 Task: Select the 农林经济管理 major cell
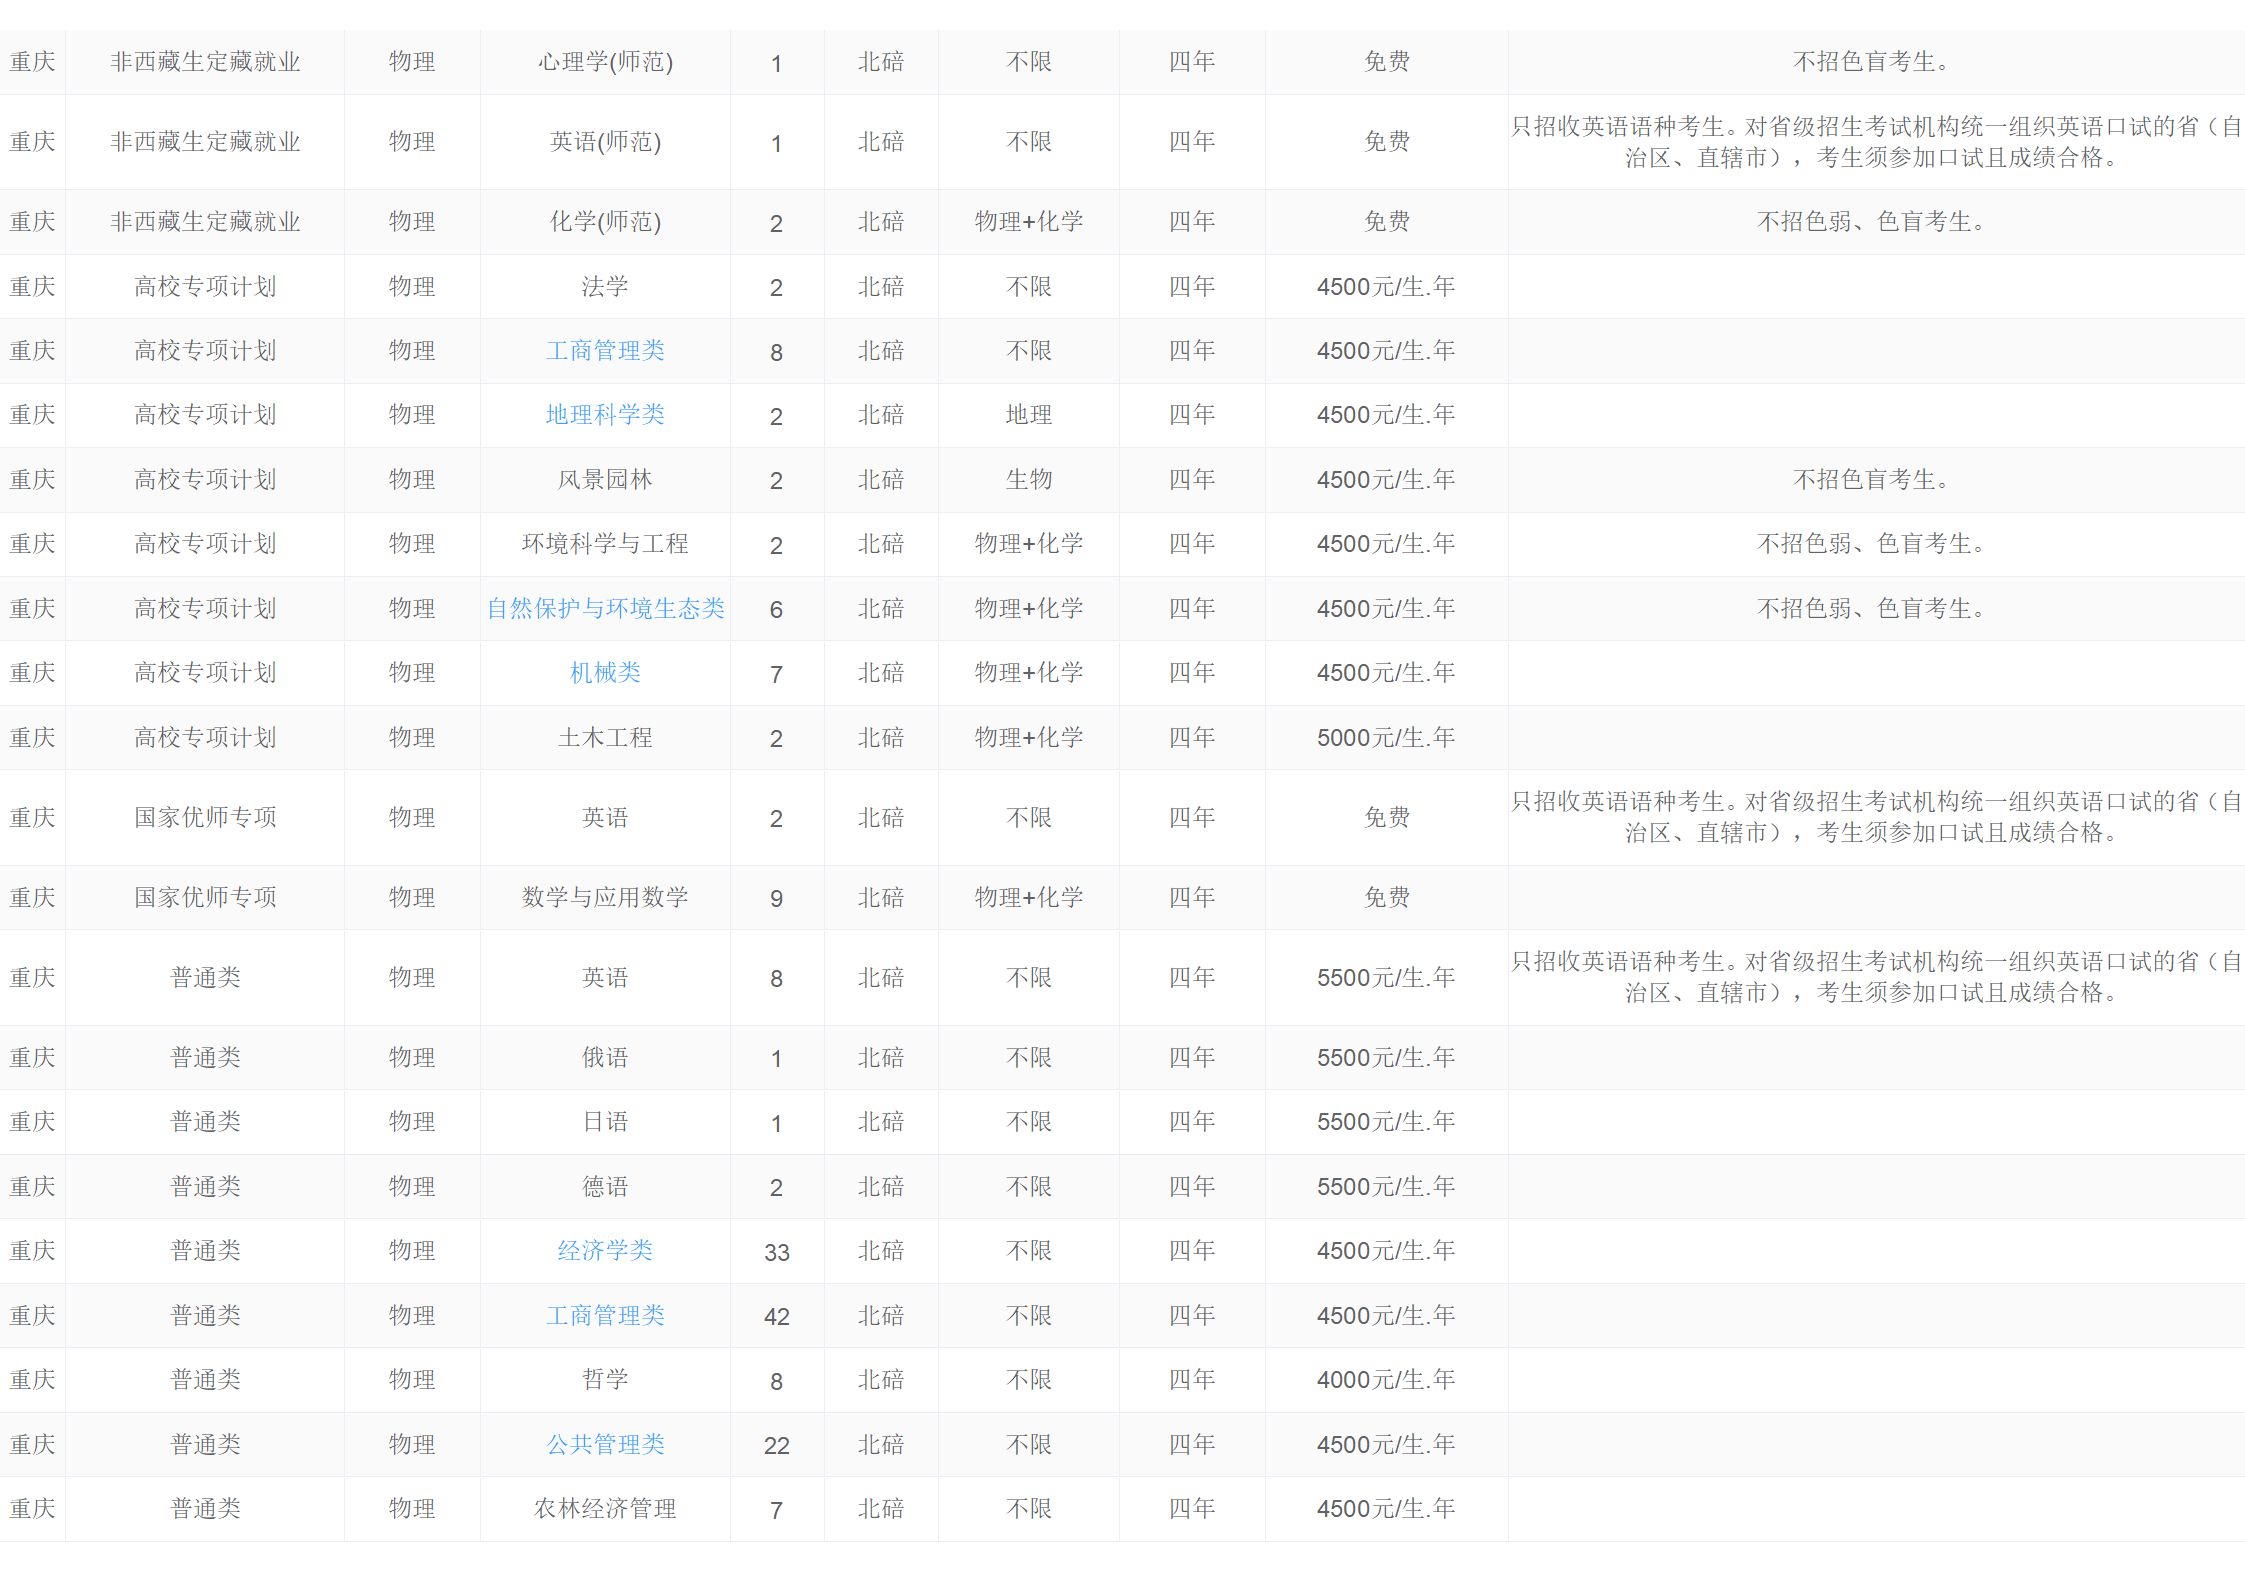click(605, 1509)
